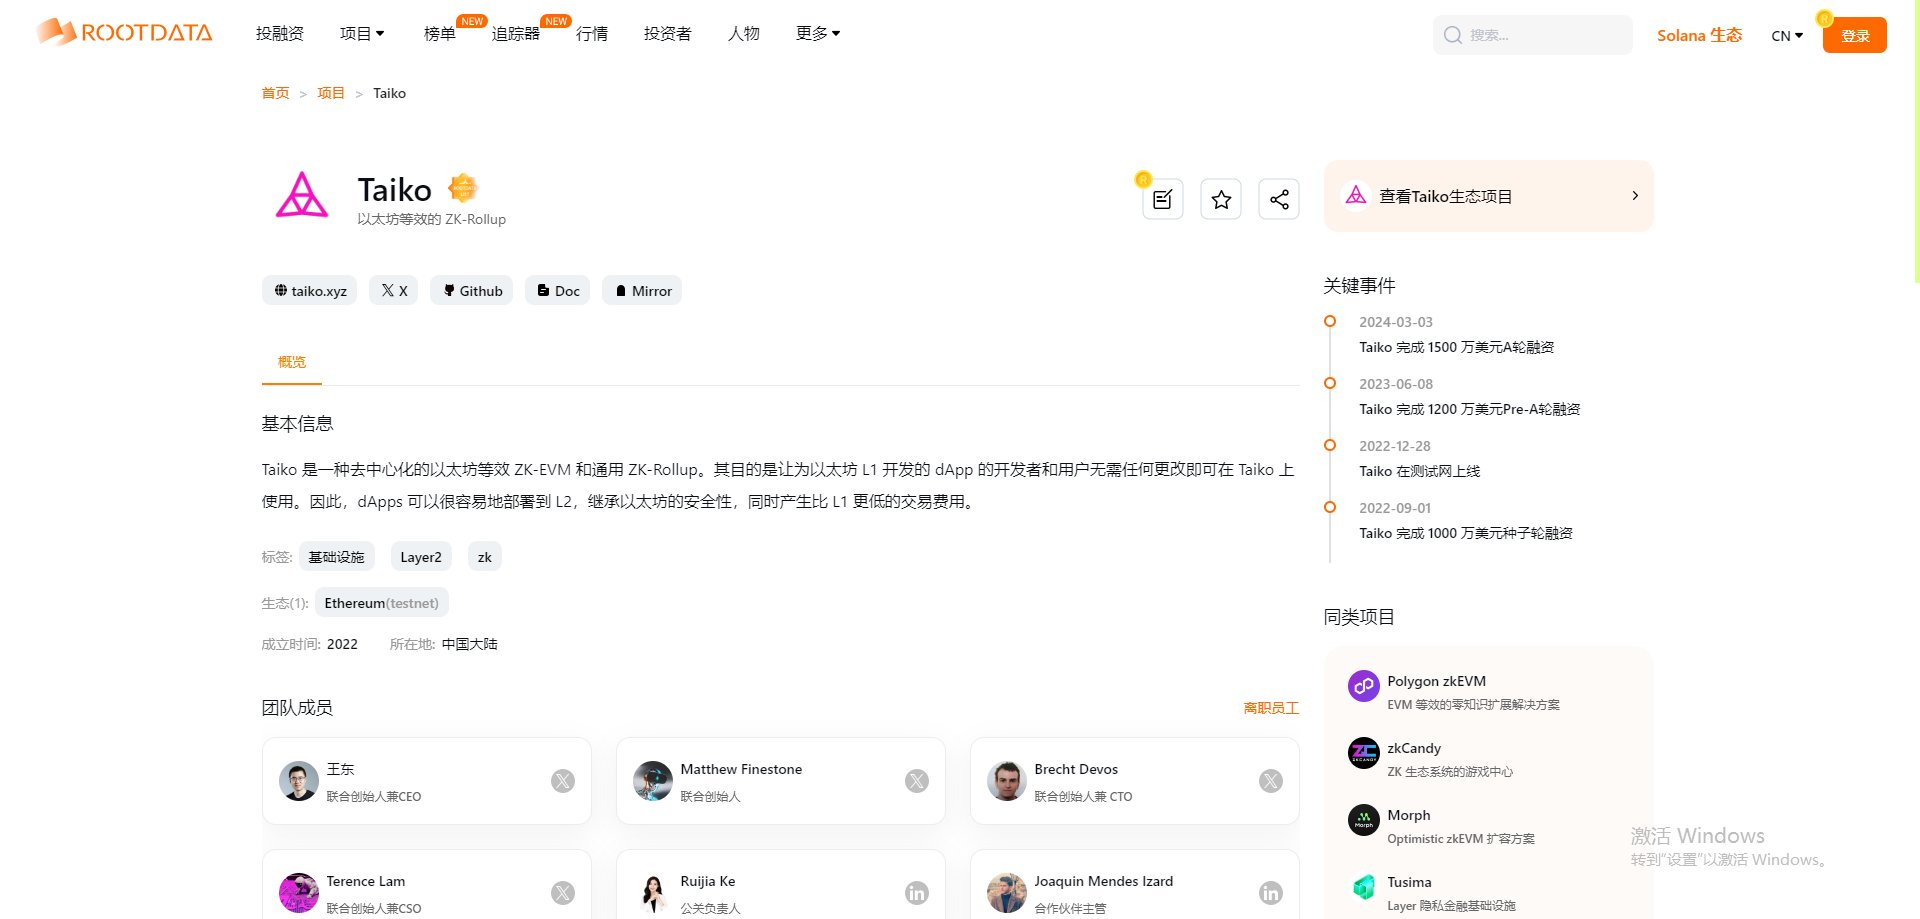Click the Tusima logo icon
This screenshot has width=1920, height=919.
click(x=1364, y=887)
